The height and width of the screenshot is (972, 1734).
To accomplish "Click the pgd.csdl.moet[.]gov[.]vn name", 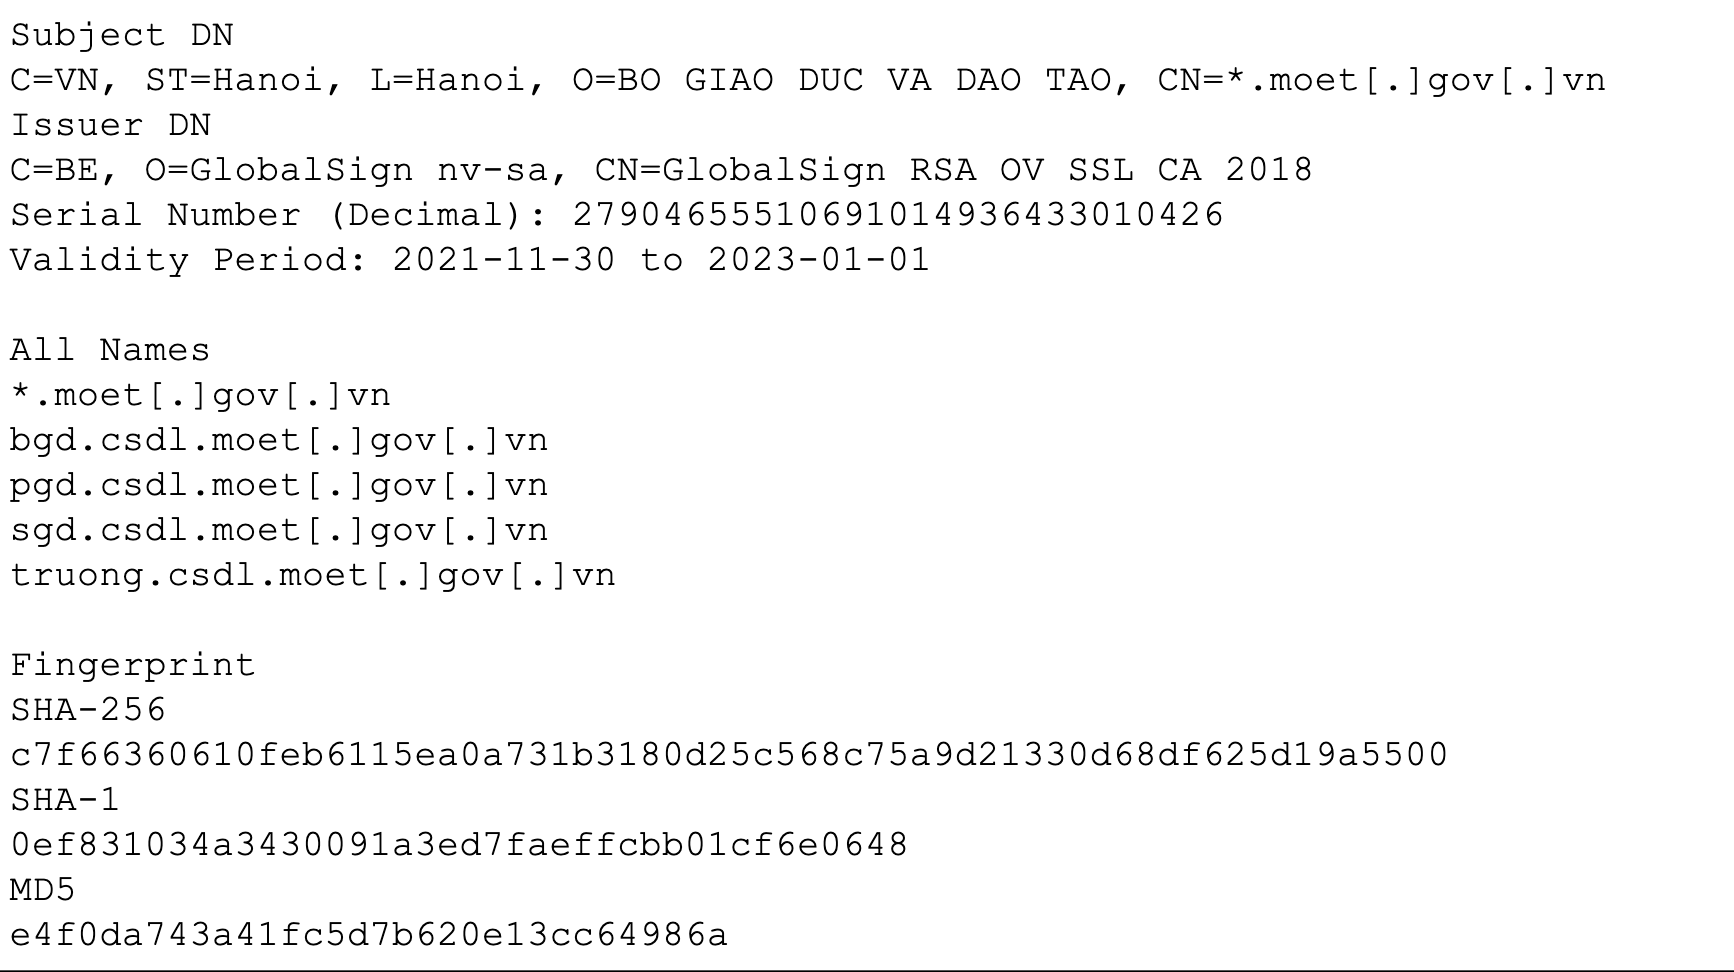I will coord(279,486).
